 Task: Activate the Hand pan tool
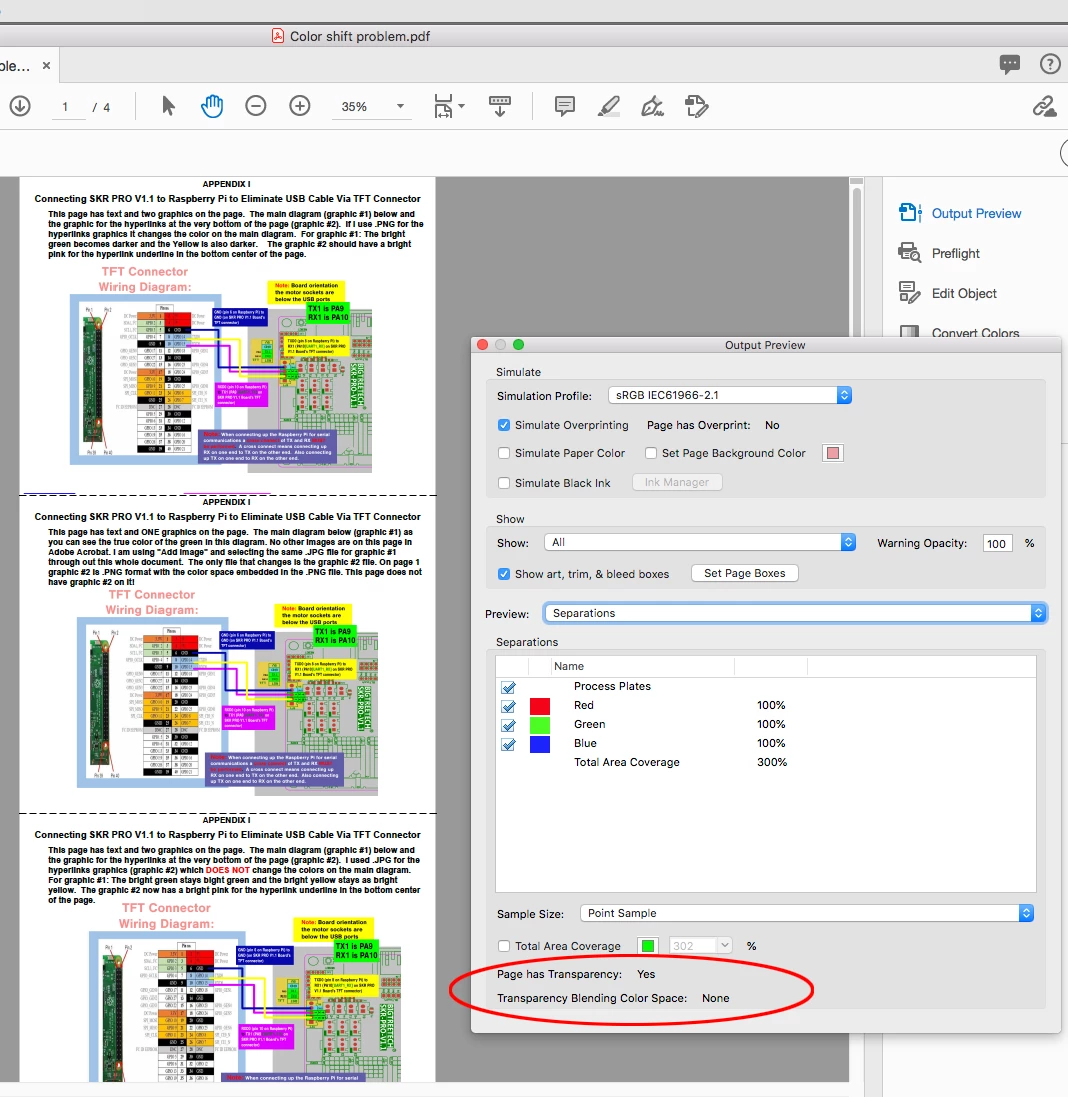tap(212, 106)
